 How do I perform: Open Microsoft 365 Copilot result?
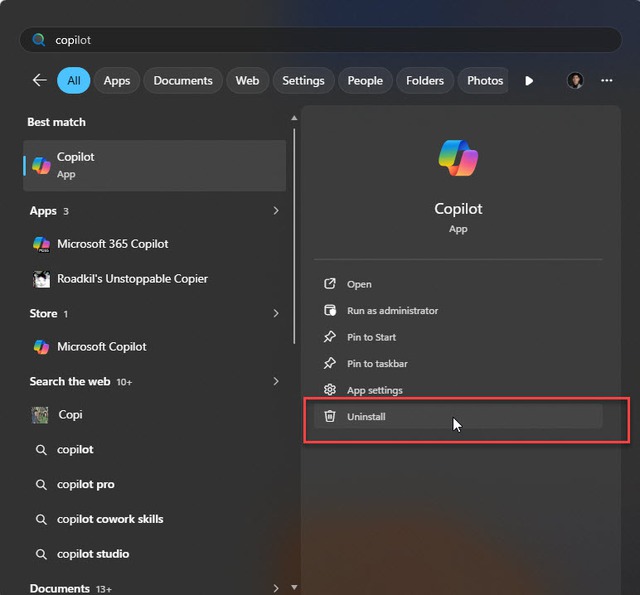(154, 244)
